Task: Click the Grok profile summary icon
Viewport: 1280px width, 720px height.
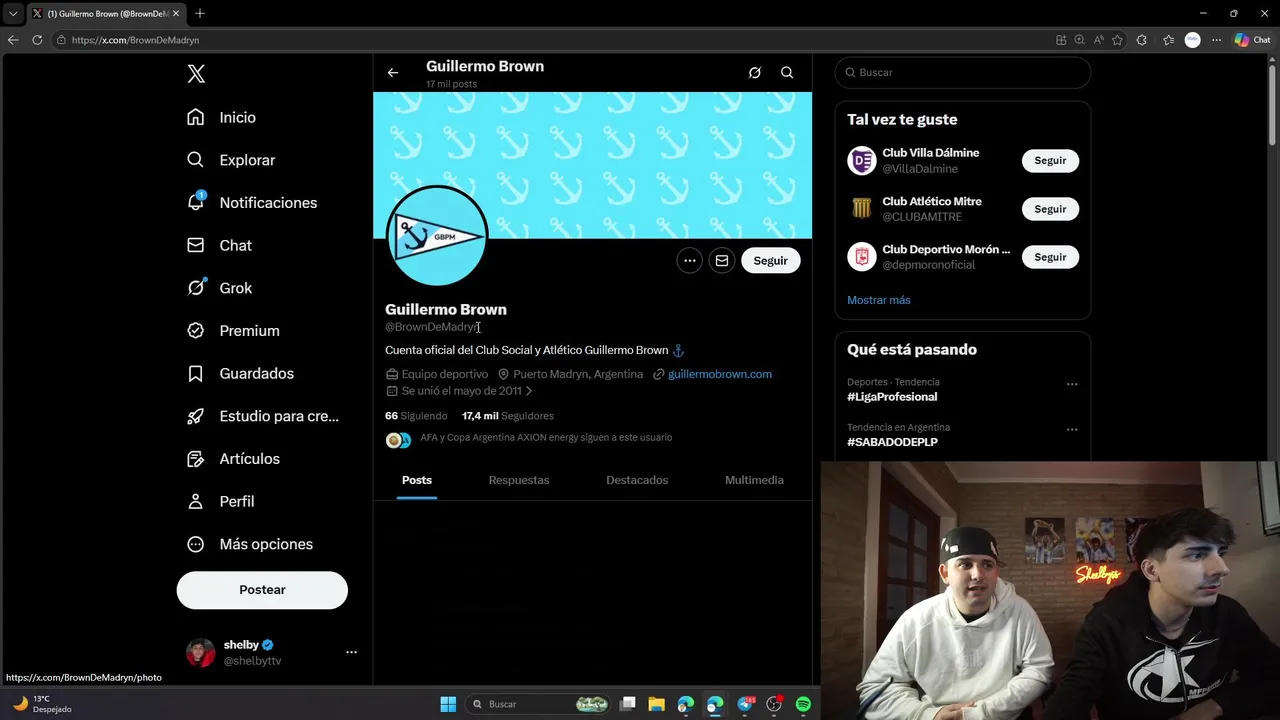Action: click(x=755, y=73)
